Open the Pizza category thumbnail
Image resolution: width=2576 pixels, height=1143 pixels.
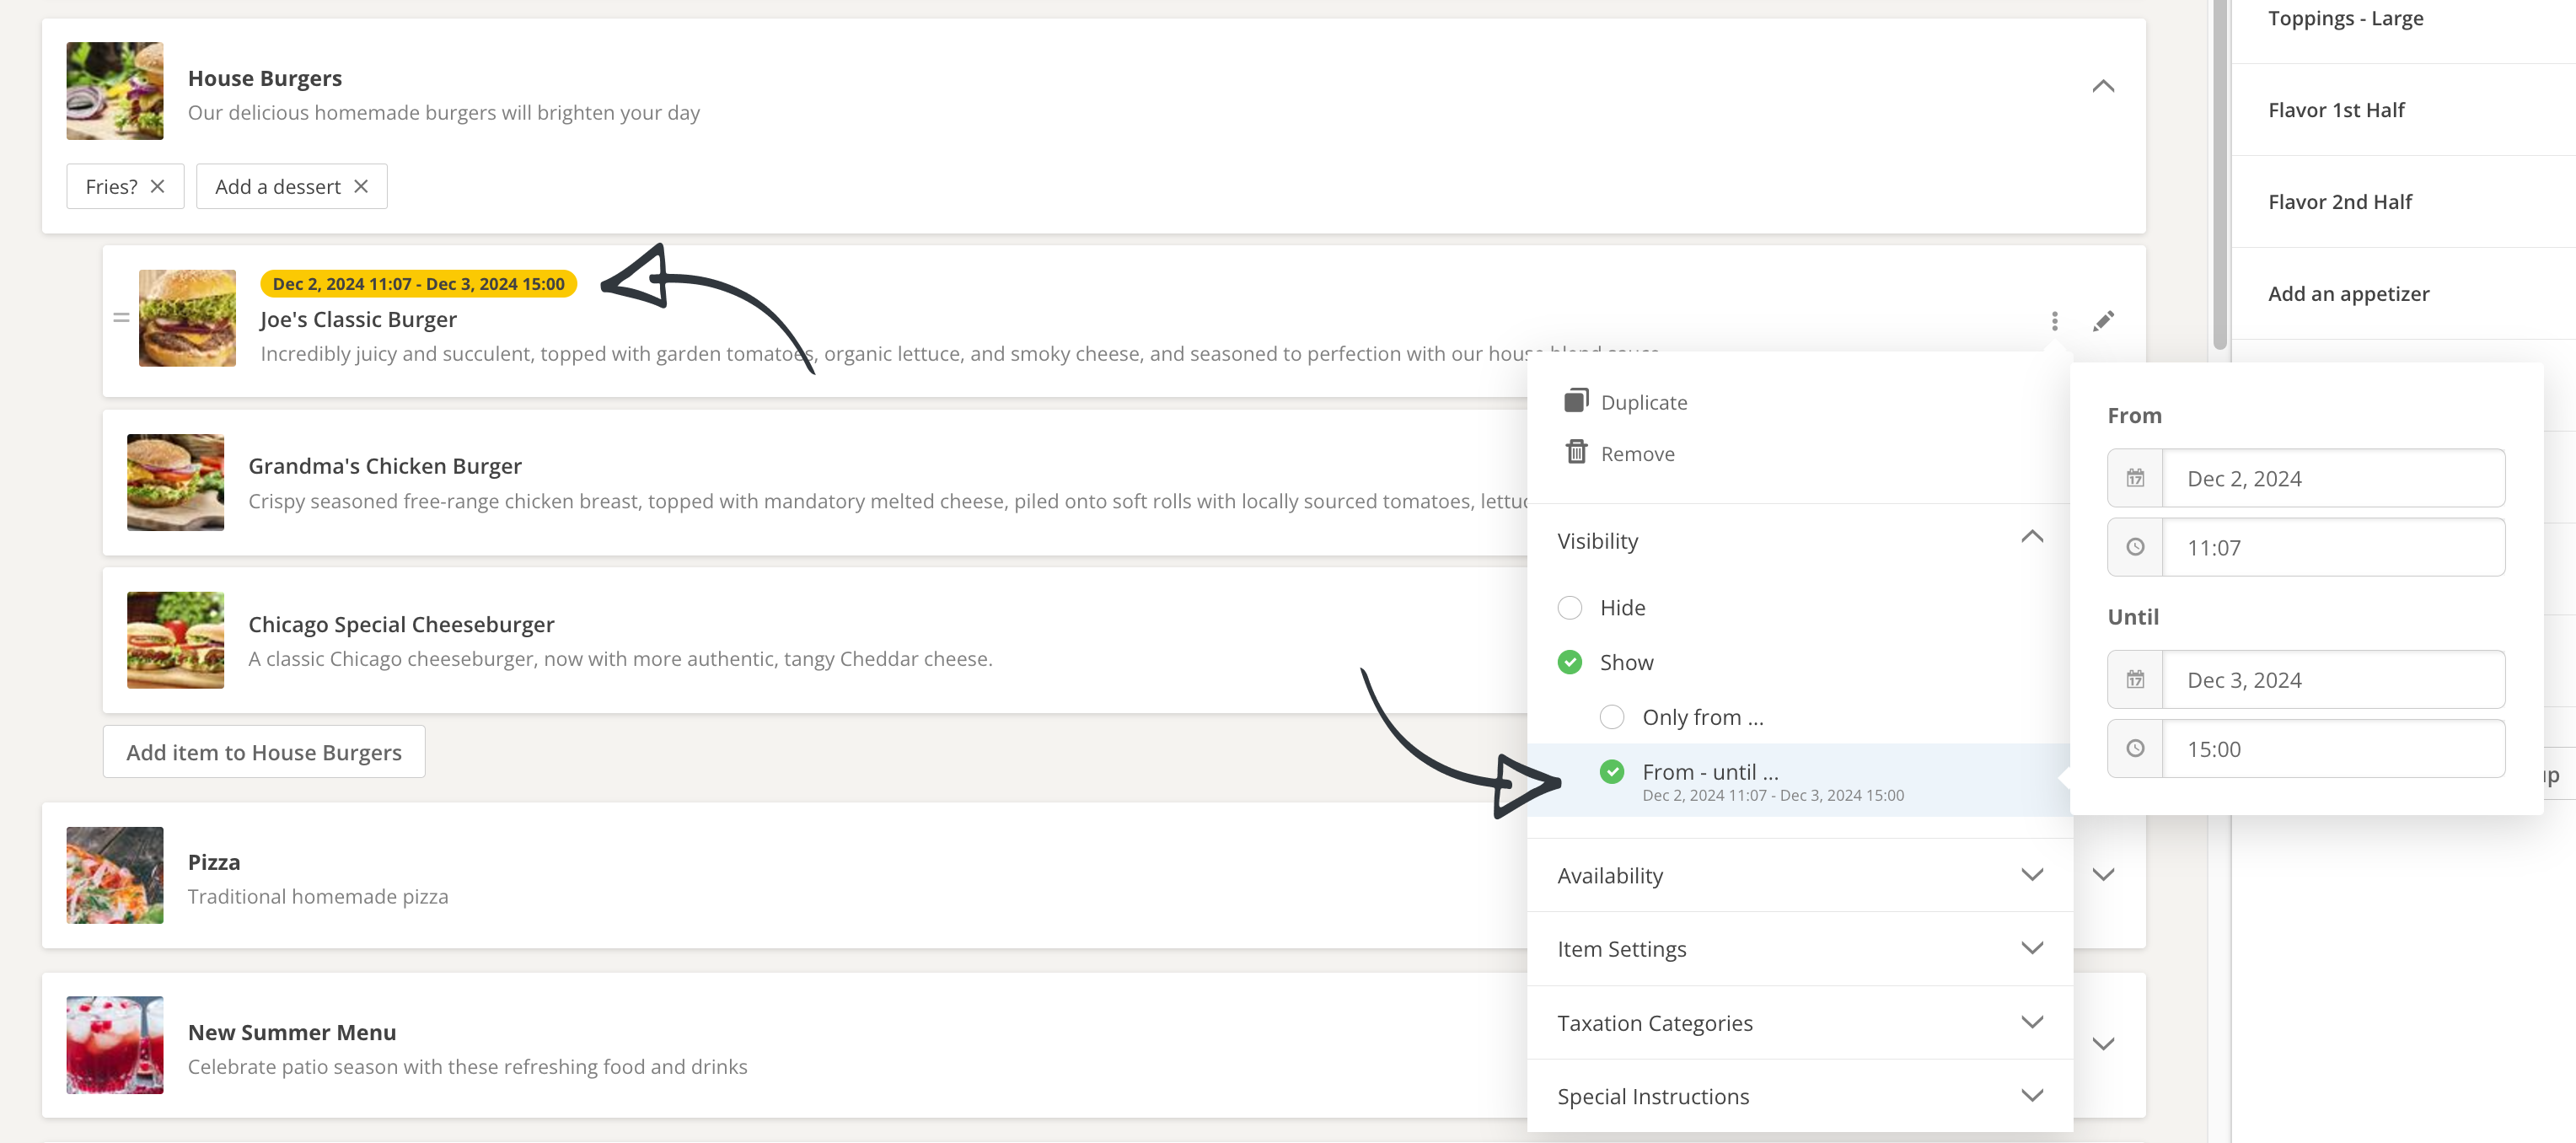(115, 875)
